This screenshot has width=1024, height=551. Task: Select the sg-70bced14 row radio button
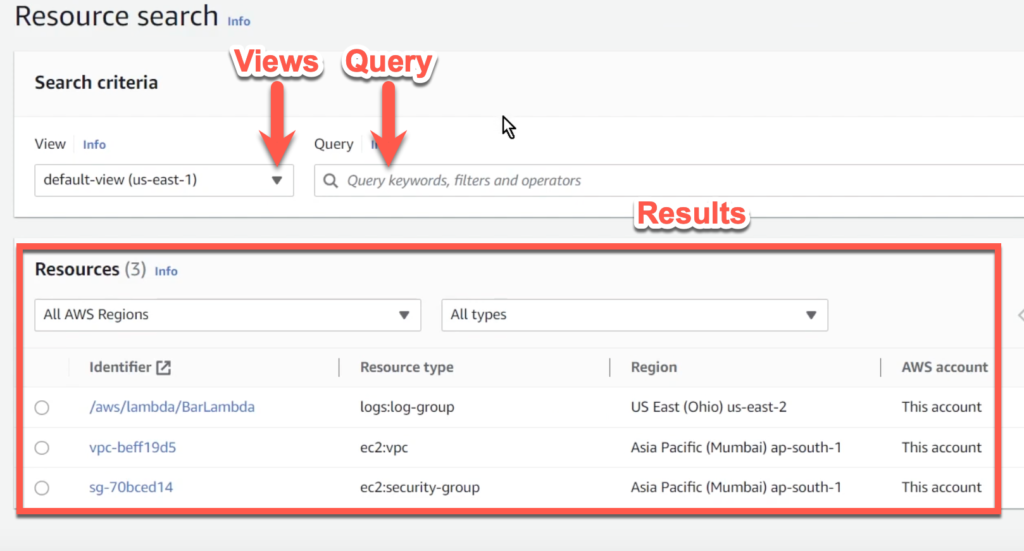pyautogui.click(x=41, y=487)
